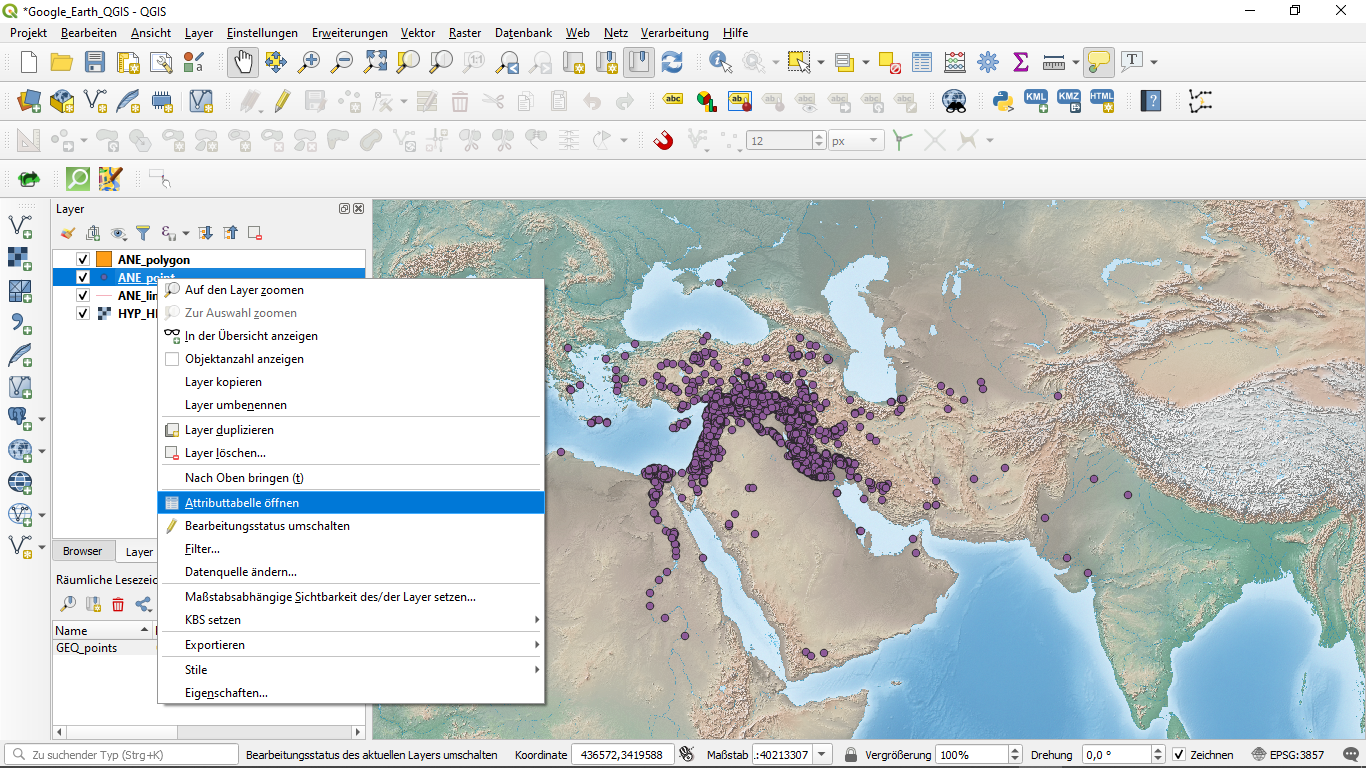Open the help book icon
The height and width of the screenshot is (768, 1366).
[x=1152, y=101]
